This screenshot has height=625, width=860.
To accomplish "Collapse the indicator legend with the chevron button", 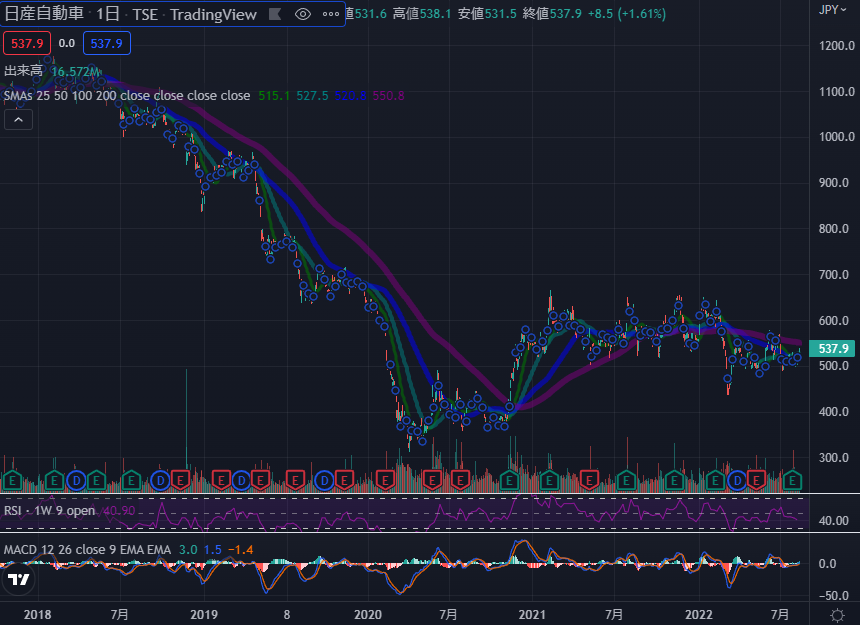I will [x=19, y=120].
